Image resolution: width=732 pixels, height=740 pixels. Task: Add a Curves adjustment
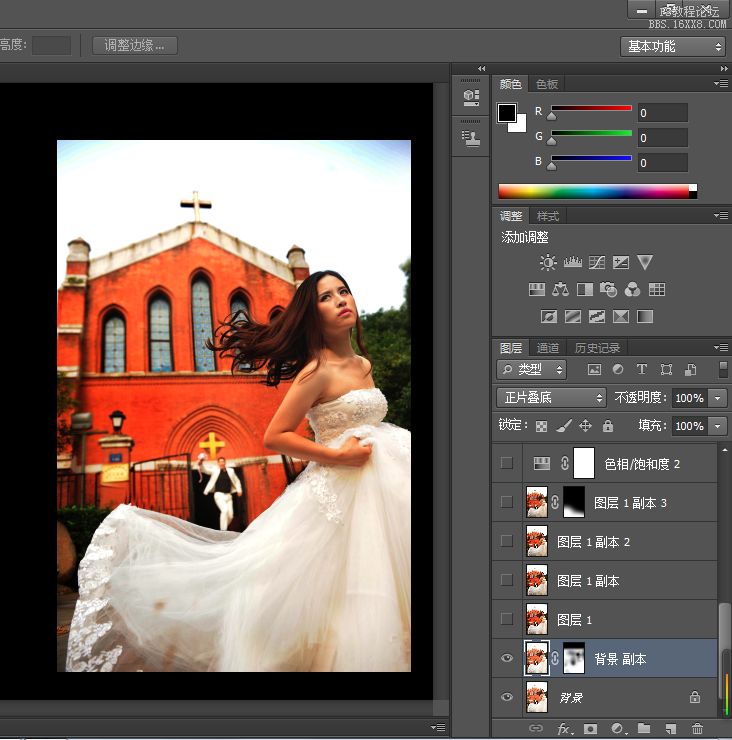(597, 262)
